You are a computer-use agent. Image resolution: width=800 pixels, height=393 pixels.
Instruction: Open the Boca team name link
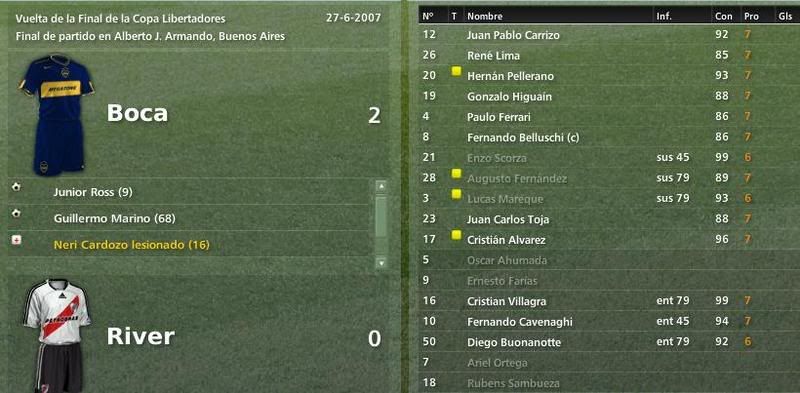(137, 113)
